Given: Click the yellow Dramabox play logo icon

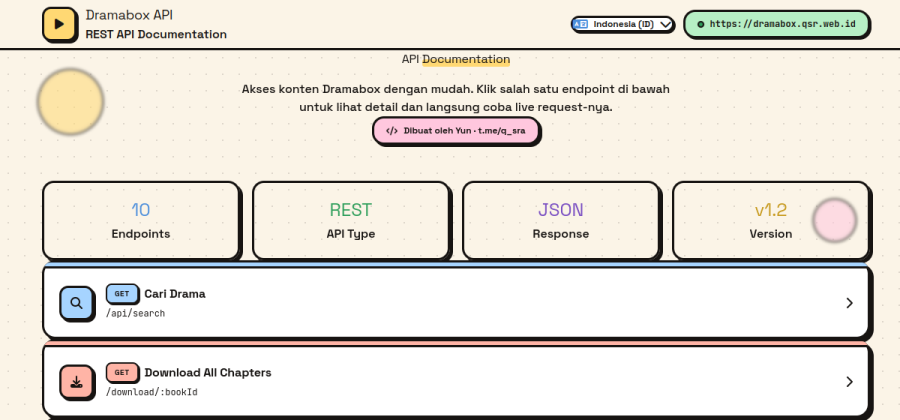Looking at the screenshot, I should [x=59, y=24].
